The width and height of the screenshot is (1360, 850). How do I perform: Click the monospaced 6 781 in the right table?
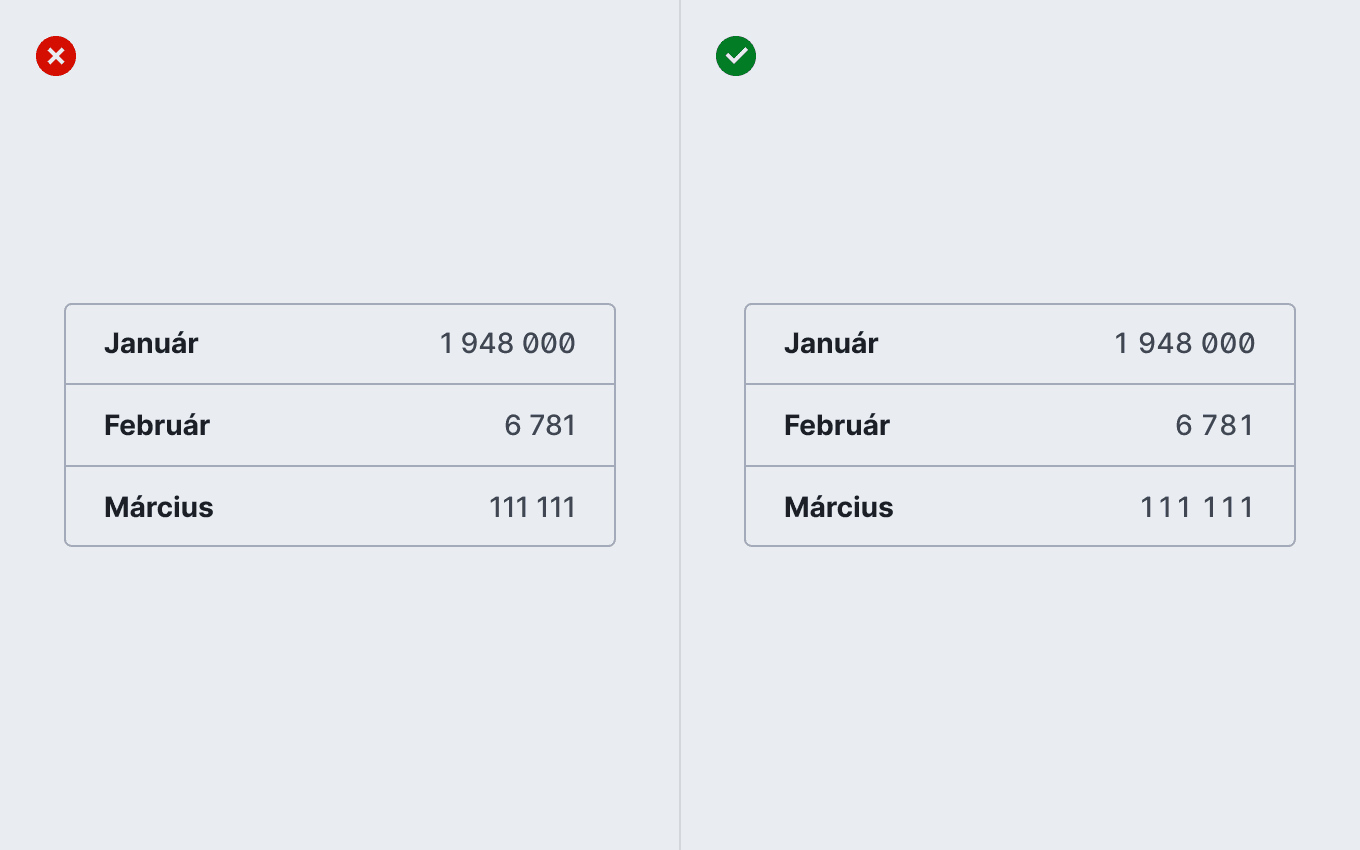coord(1215,426)
